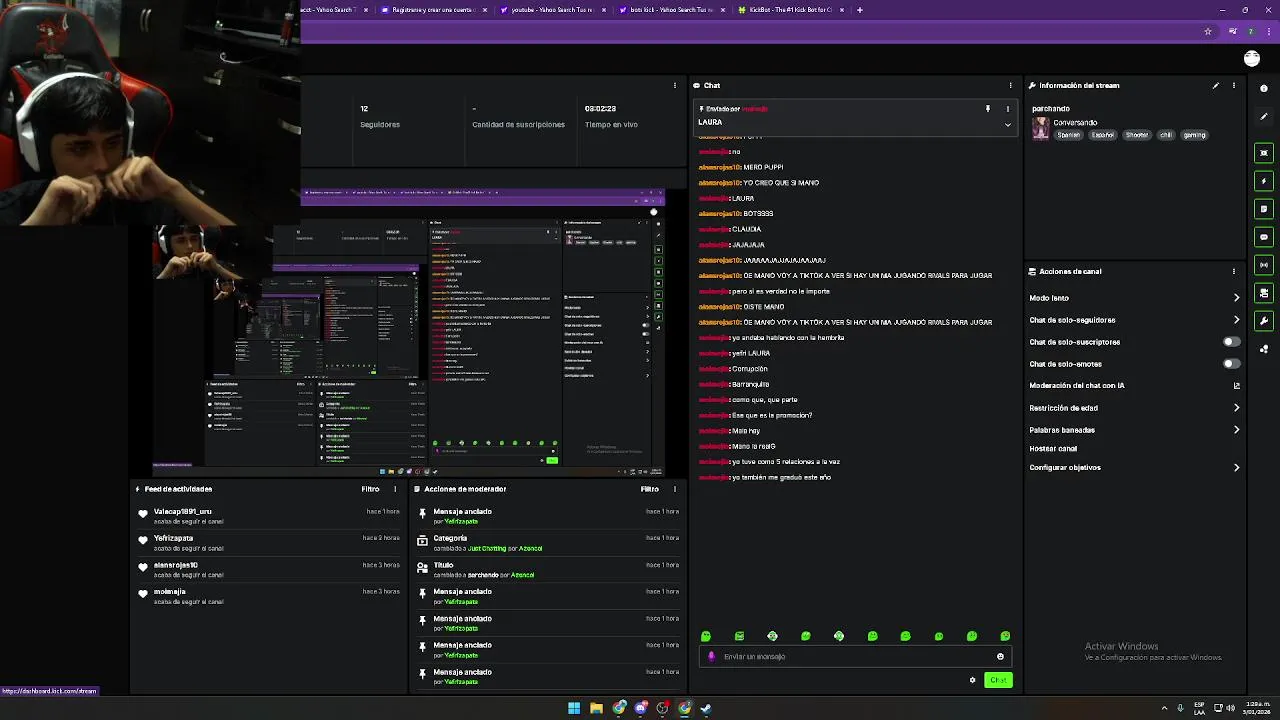
Task: Open chat settings gear beside Chat button
Action: [972, 680]
